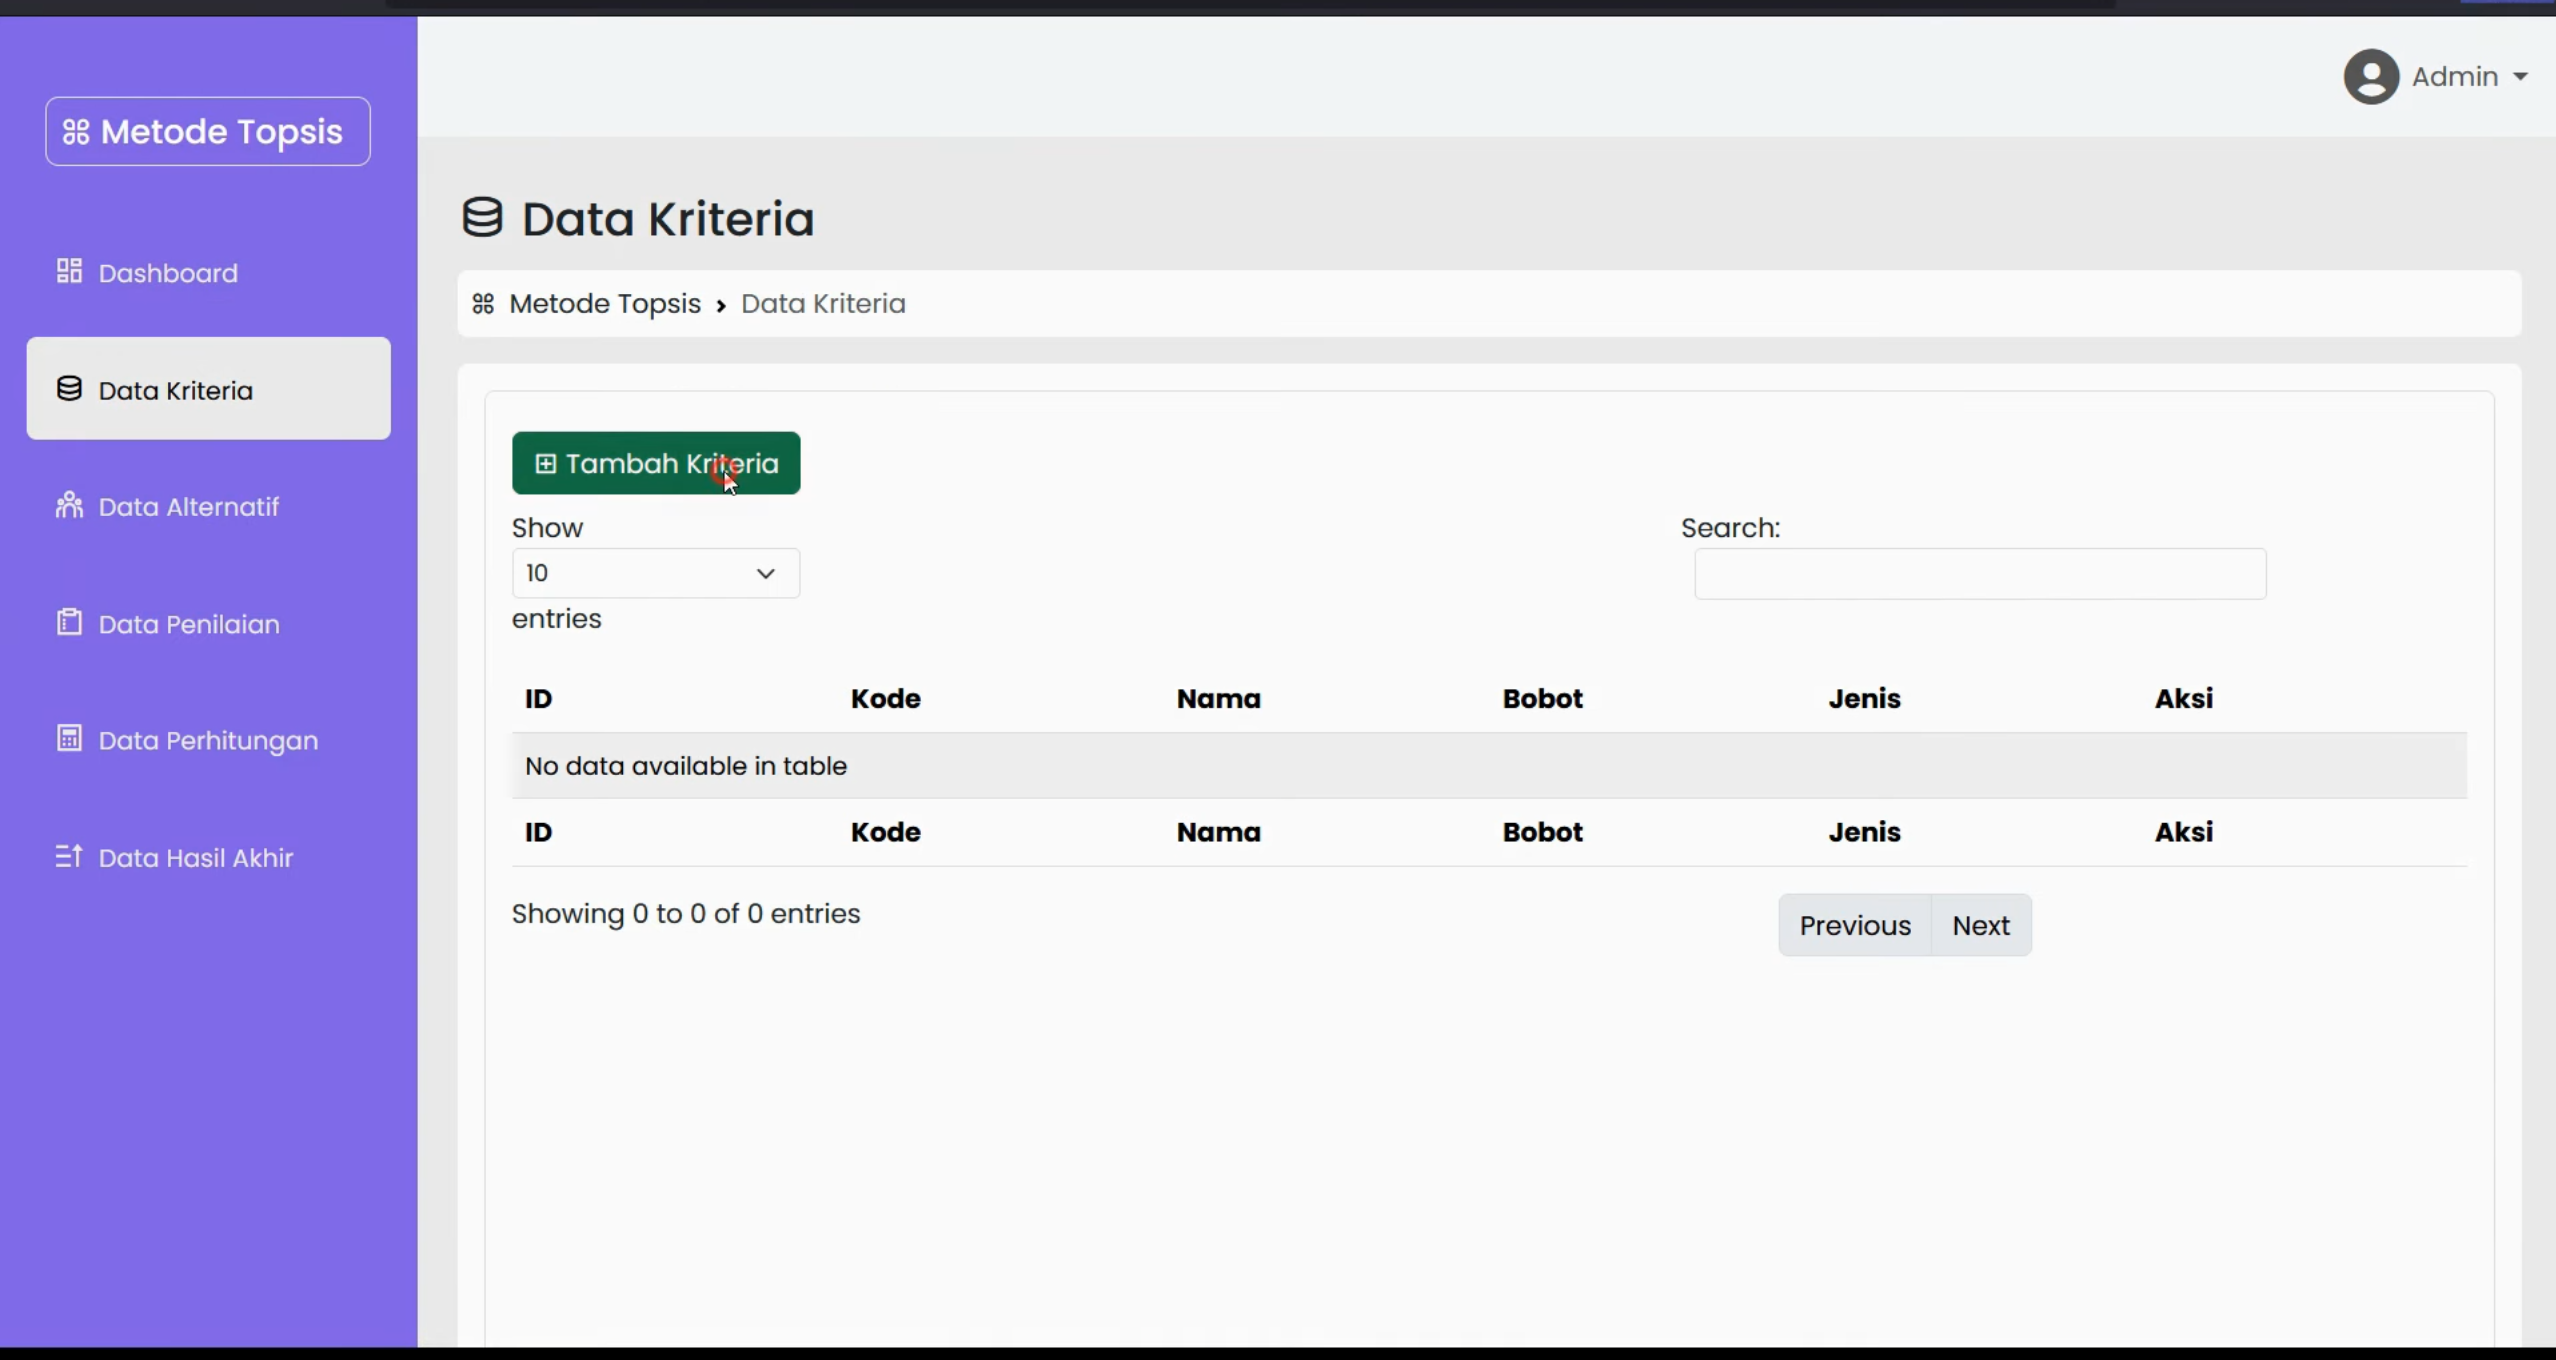
Task: Sort table by Bobot header column
Action: [x=1542, y=698]
